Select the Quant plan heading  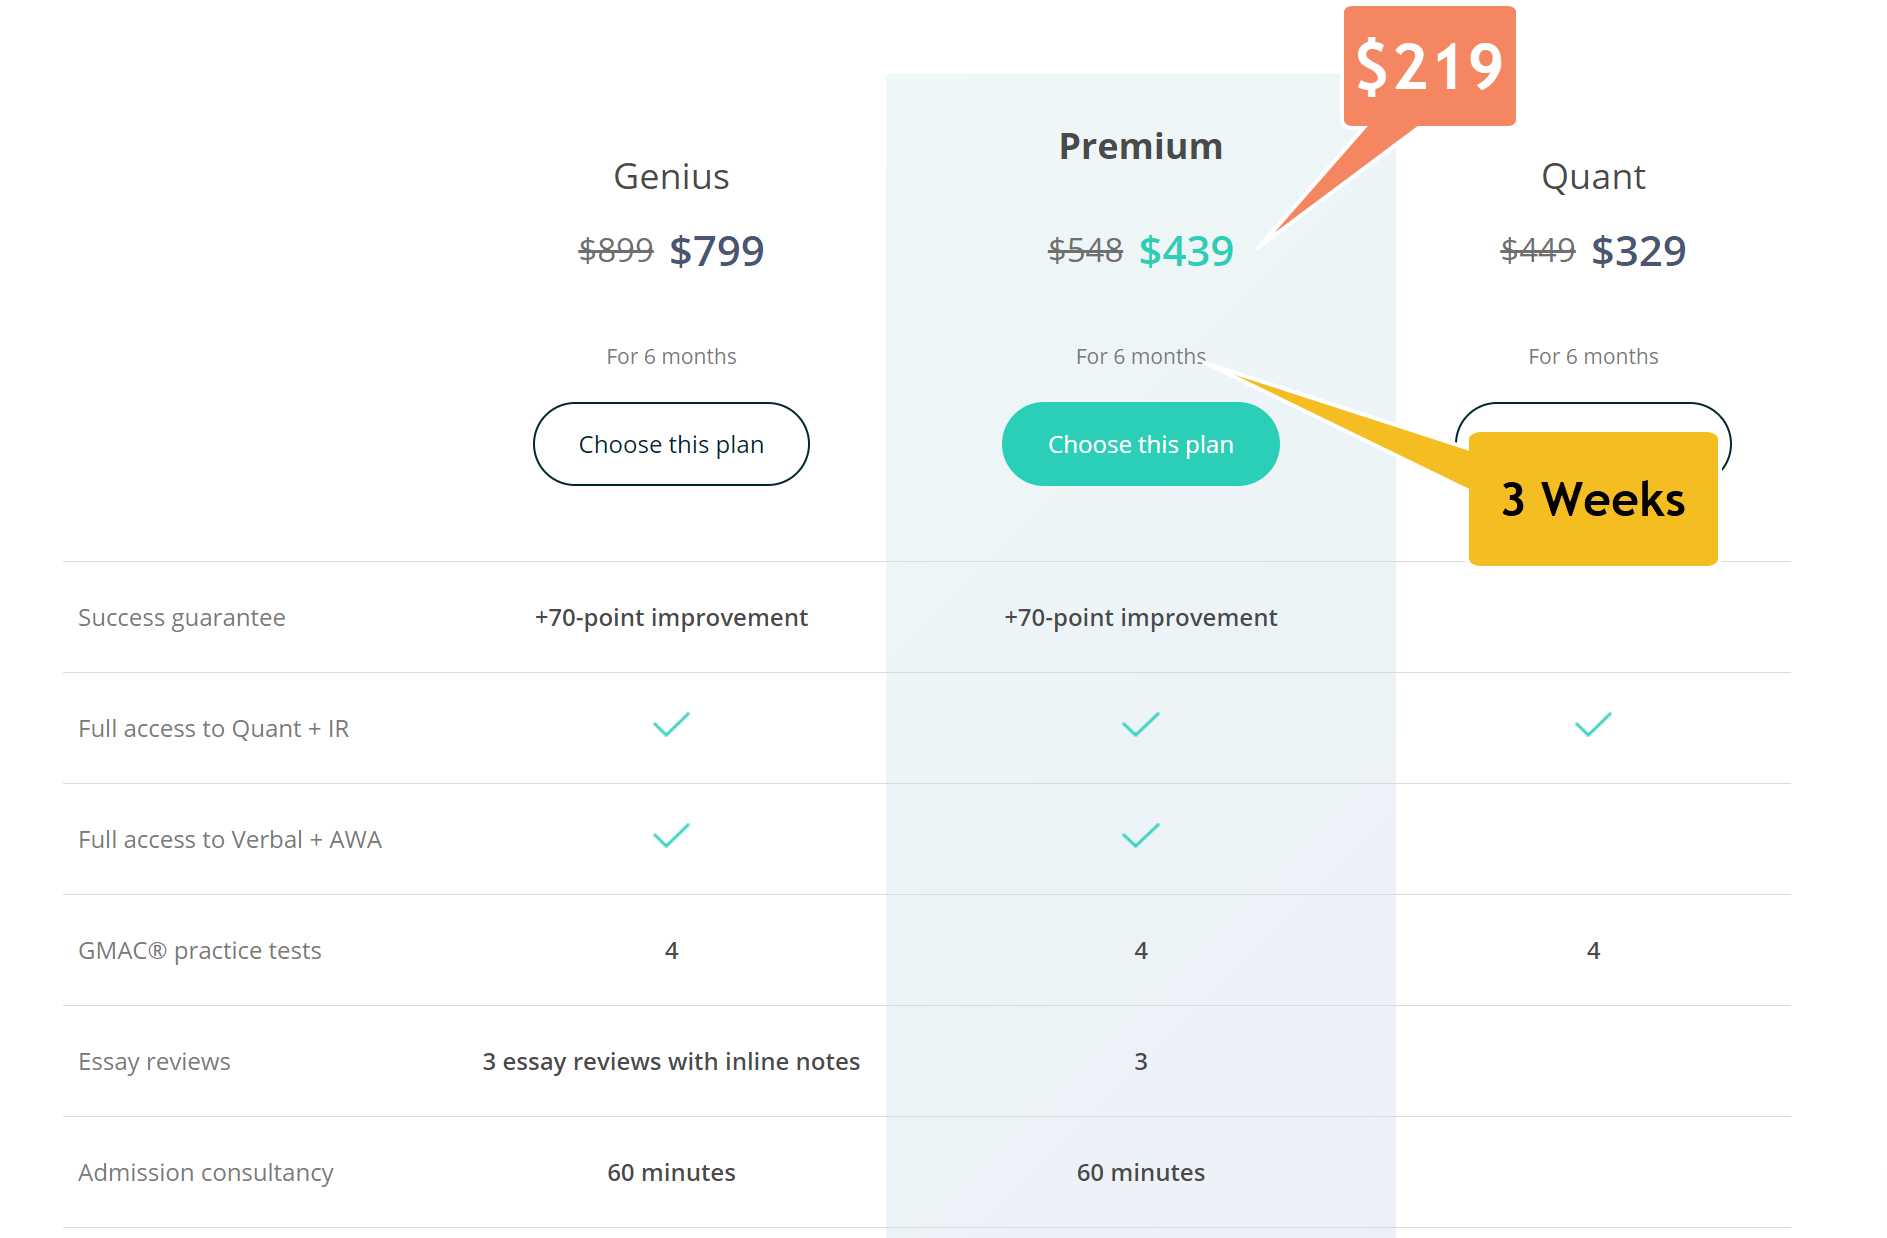coord(1593,177)
